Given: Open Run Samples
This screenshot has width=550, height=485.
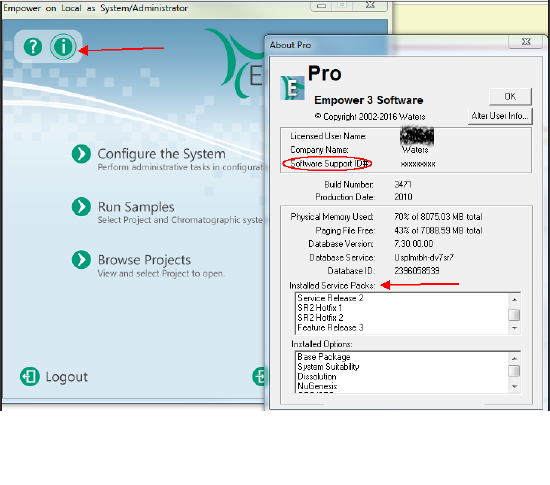Looking at the screenshot, I should 136,207.
